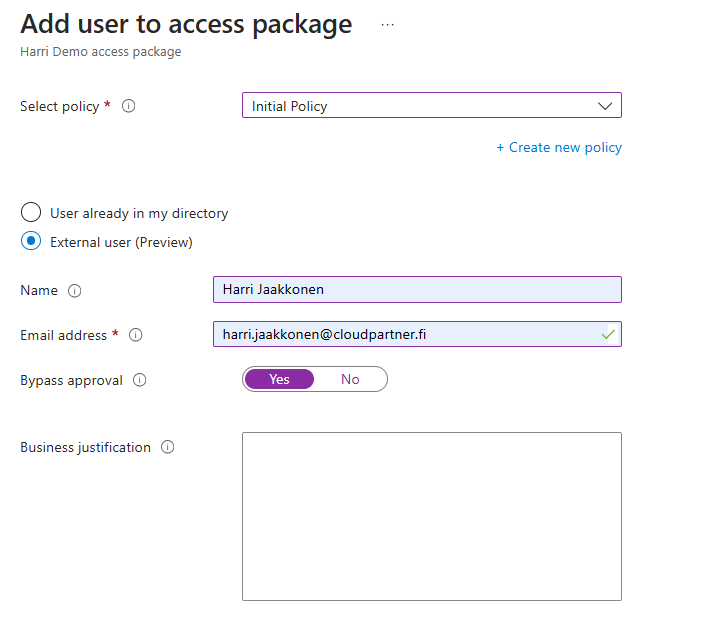Click info icon next to Bypass approval

click(x=140, y=380)
